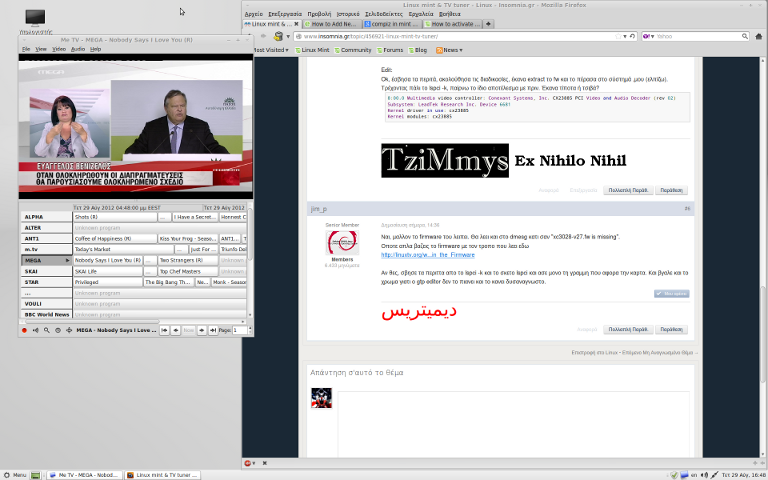The height and width of the screenshot is (480, 768).
Task: Click jim_p's Παράθεση quote button
Action: point(671,330)
